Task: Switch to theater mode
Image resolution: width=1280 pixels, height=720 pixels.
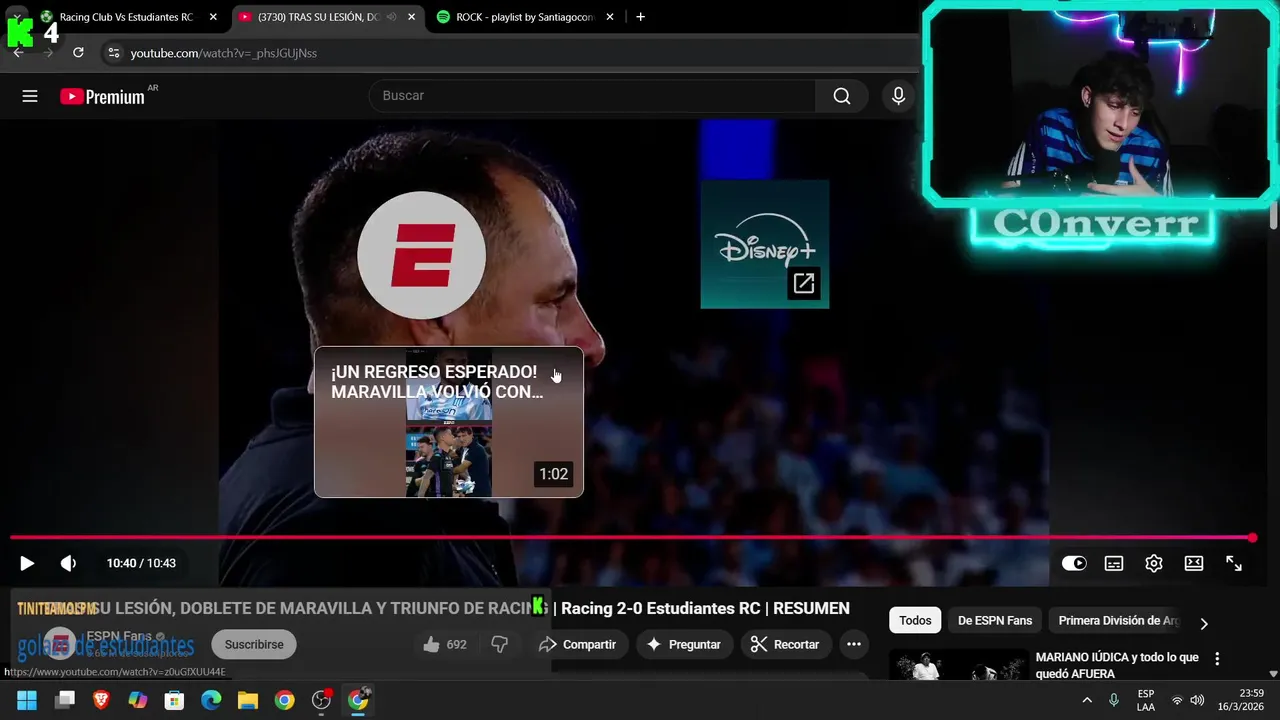Action: 1194,563
